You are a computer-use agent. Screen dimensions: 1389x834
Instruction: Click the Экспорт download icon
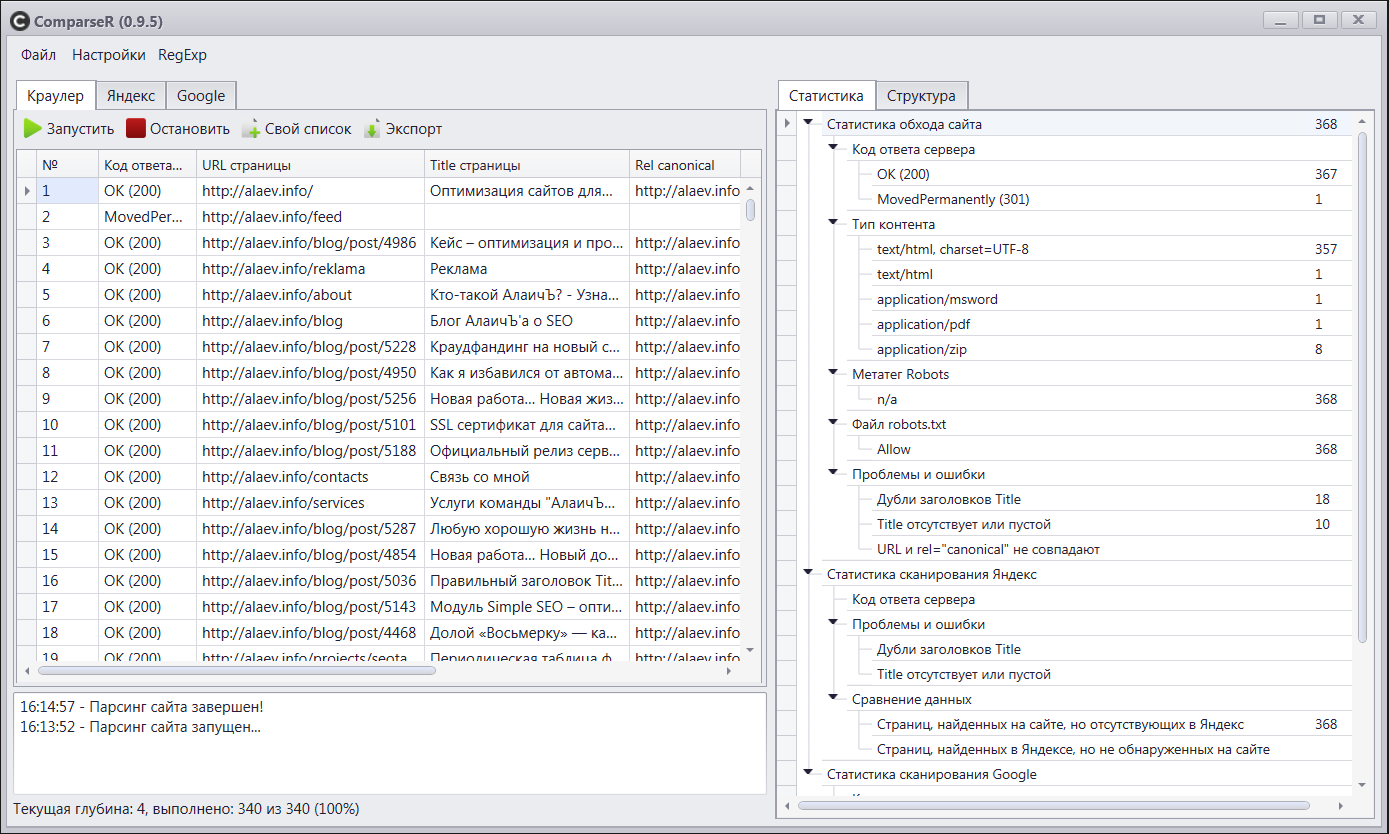pyautogui.click(x=372, y=129)
